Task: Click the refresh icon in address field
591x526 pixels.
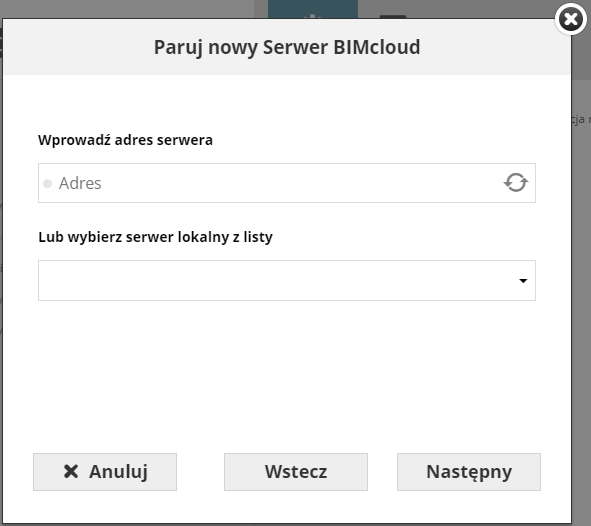Action: pos(516,183)
